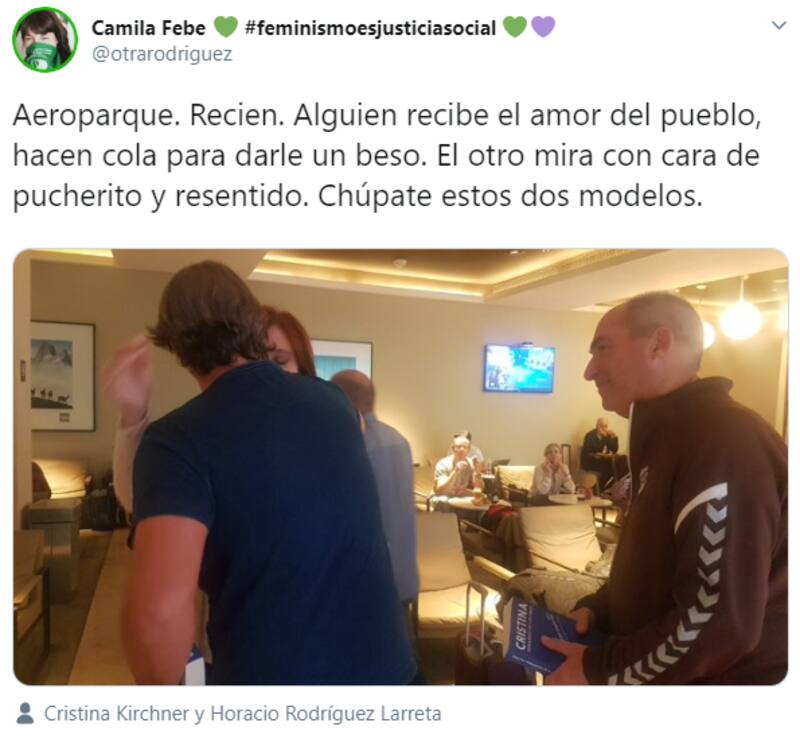Click the first green heart emoji
The width and height of the screenshot is (800, 742).
(x=226, y=27)
